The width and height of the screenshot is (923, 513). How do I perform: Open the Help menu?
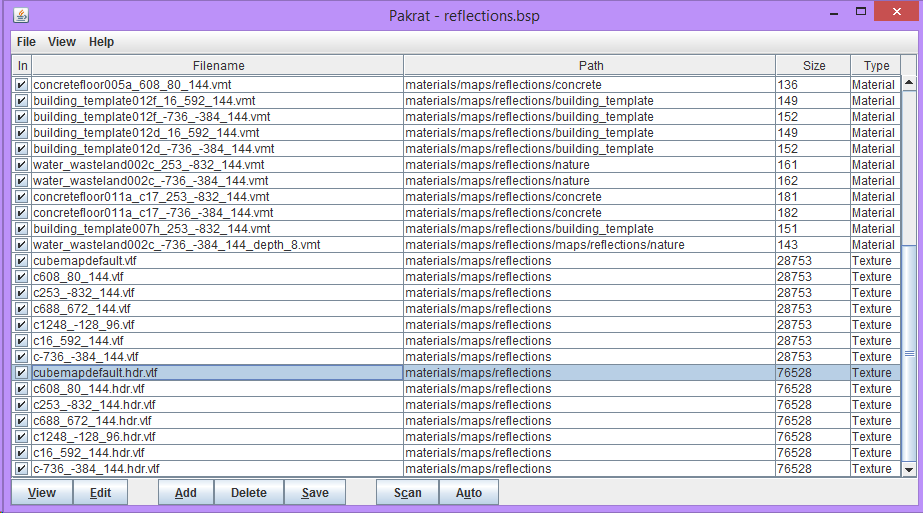coord(101,42)
